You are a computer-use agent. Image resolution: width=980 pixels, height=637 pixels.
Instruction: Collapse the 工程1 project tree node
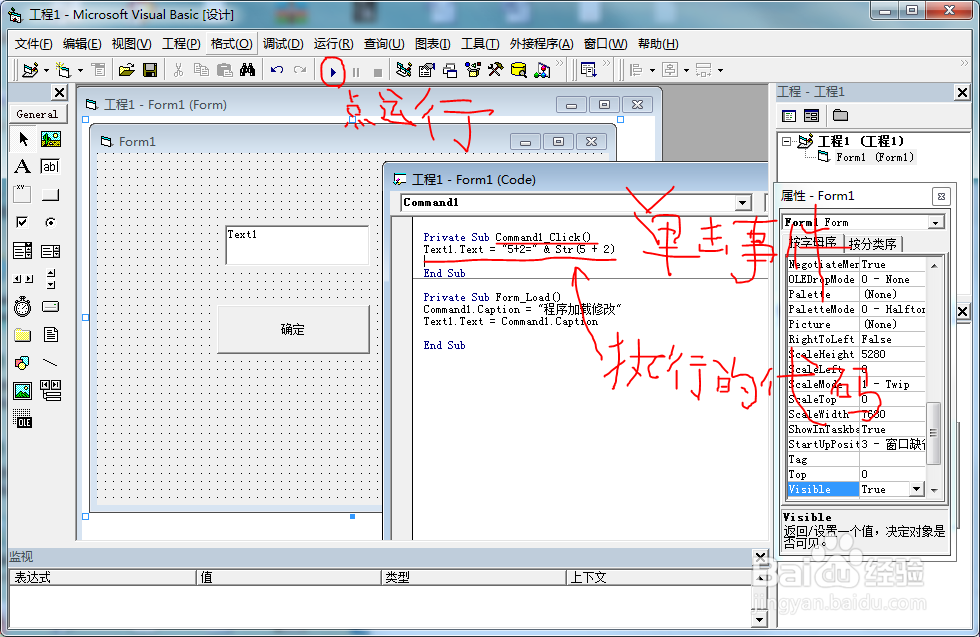[787, 141]
